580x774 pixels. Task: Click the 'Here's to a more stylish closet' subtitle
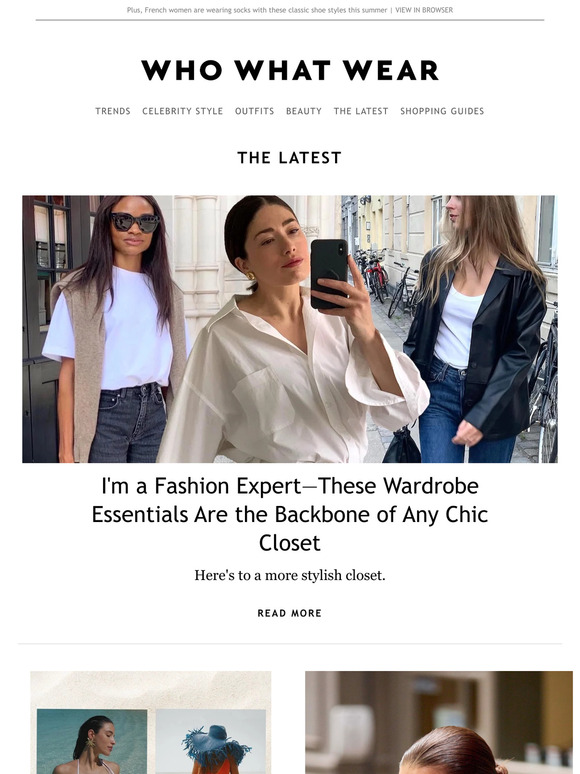pyautogui.click(x=290, y=575)
